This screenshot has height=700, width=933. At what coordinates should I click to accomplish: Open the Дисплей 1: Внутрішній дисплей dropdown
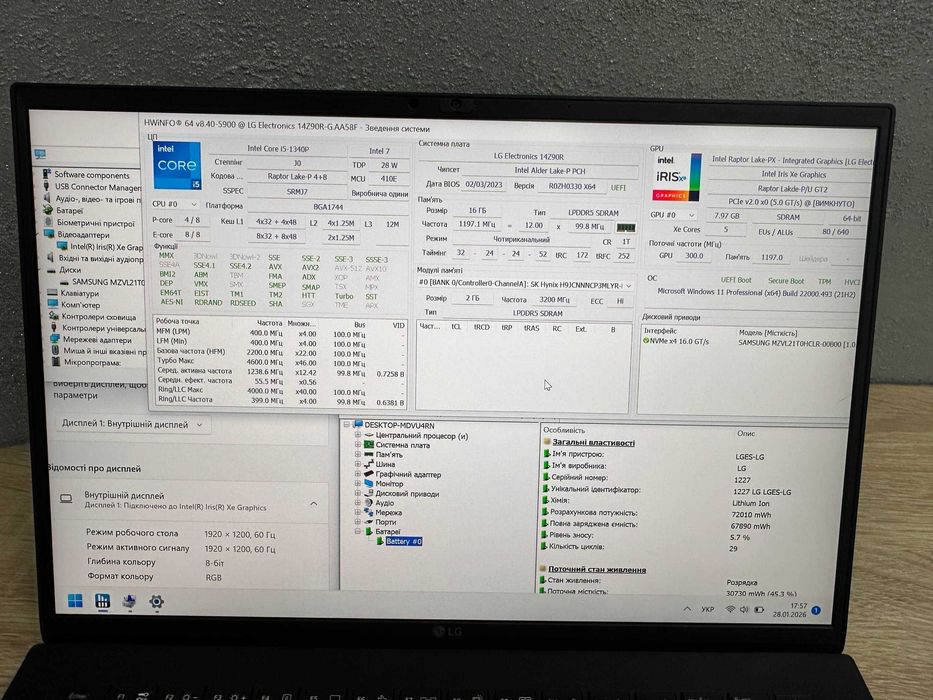pos(132,424)
